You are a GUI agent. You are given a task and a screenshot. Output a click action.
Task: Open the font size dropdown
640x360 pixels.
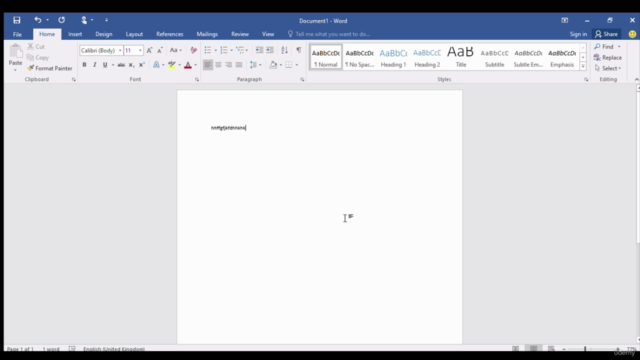point(140,51)
